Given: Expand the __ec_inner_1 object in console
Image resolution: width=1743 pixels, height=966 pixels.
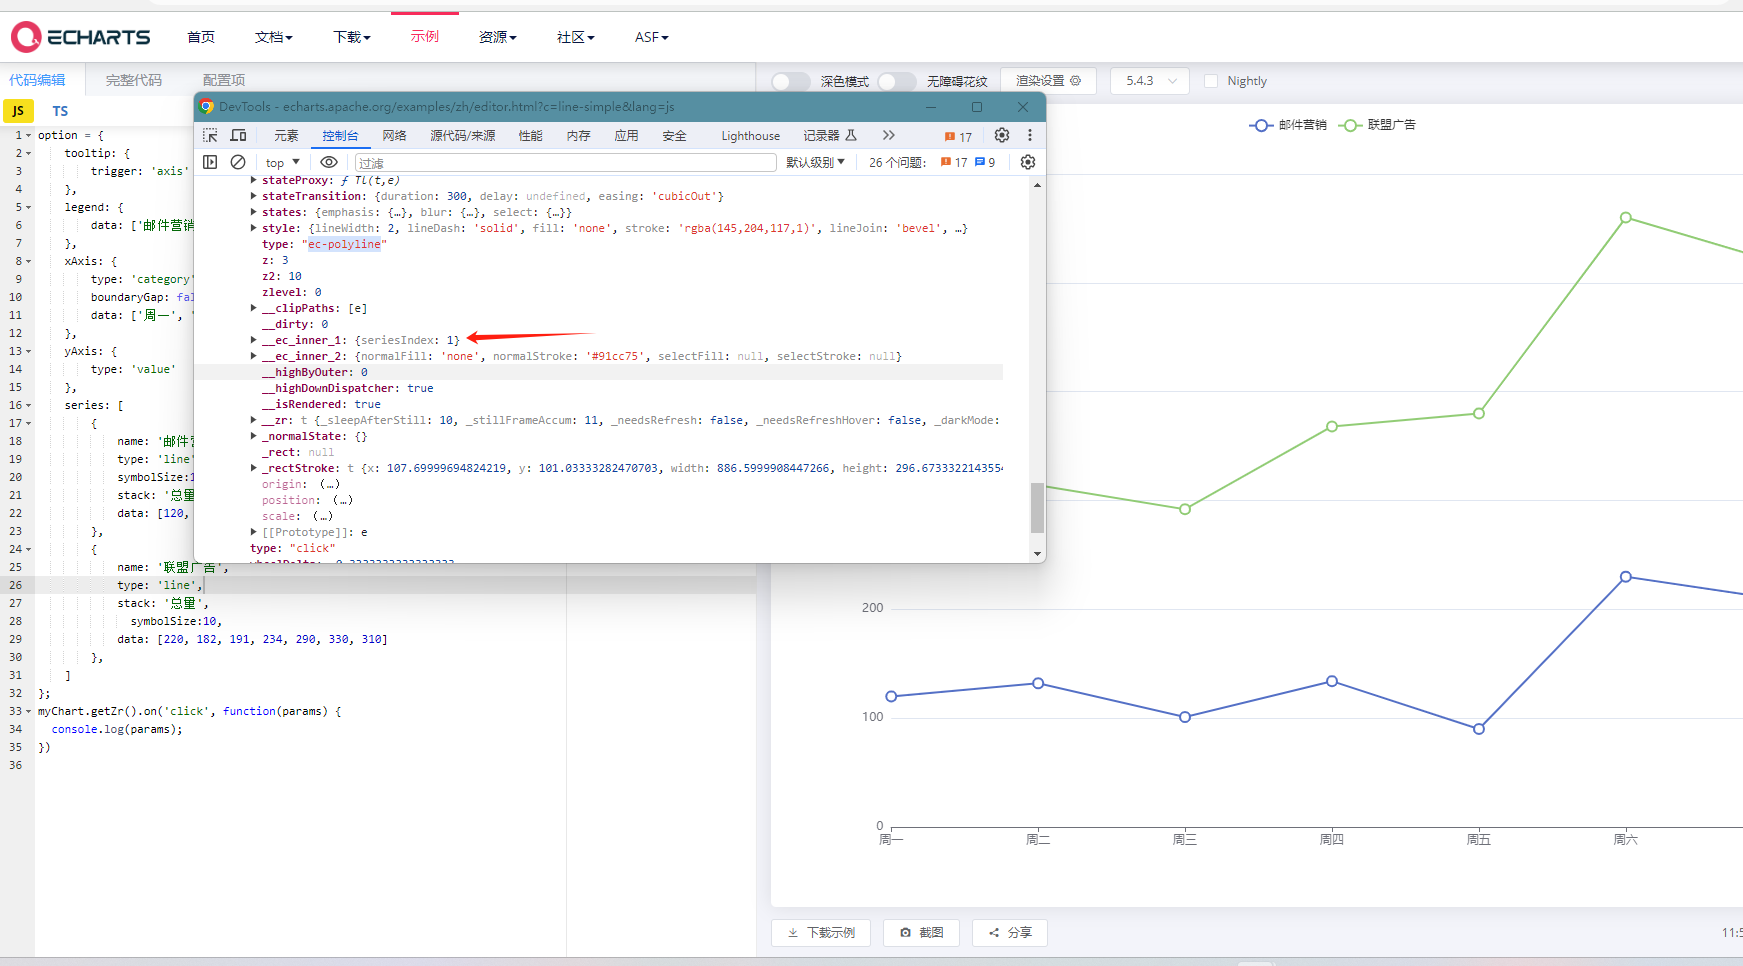Looking at the screenshot, I should click(254, 340).
